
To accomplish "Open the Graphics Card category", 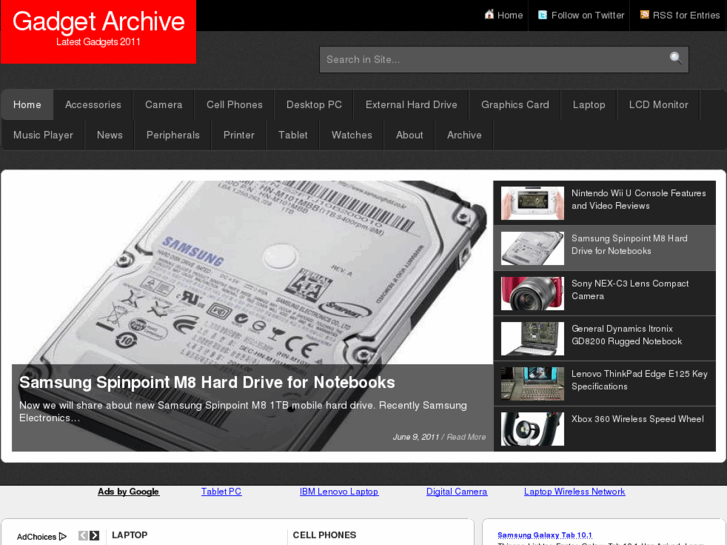I will [x=515, y=105].
